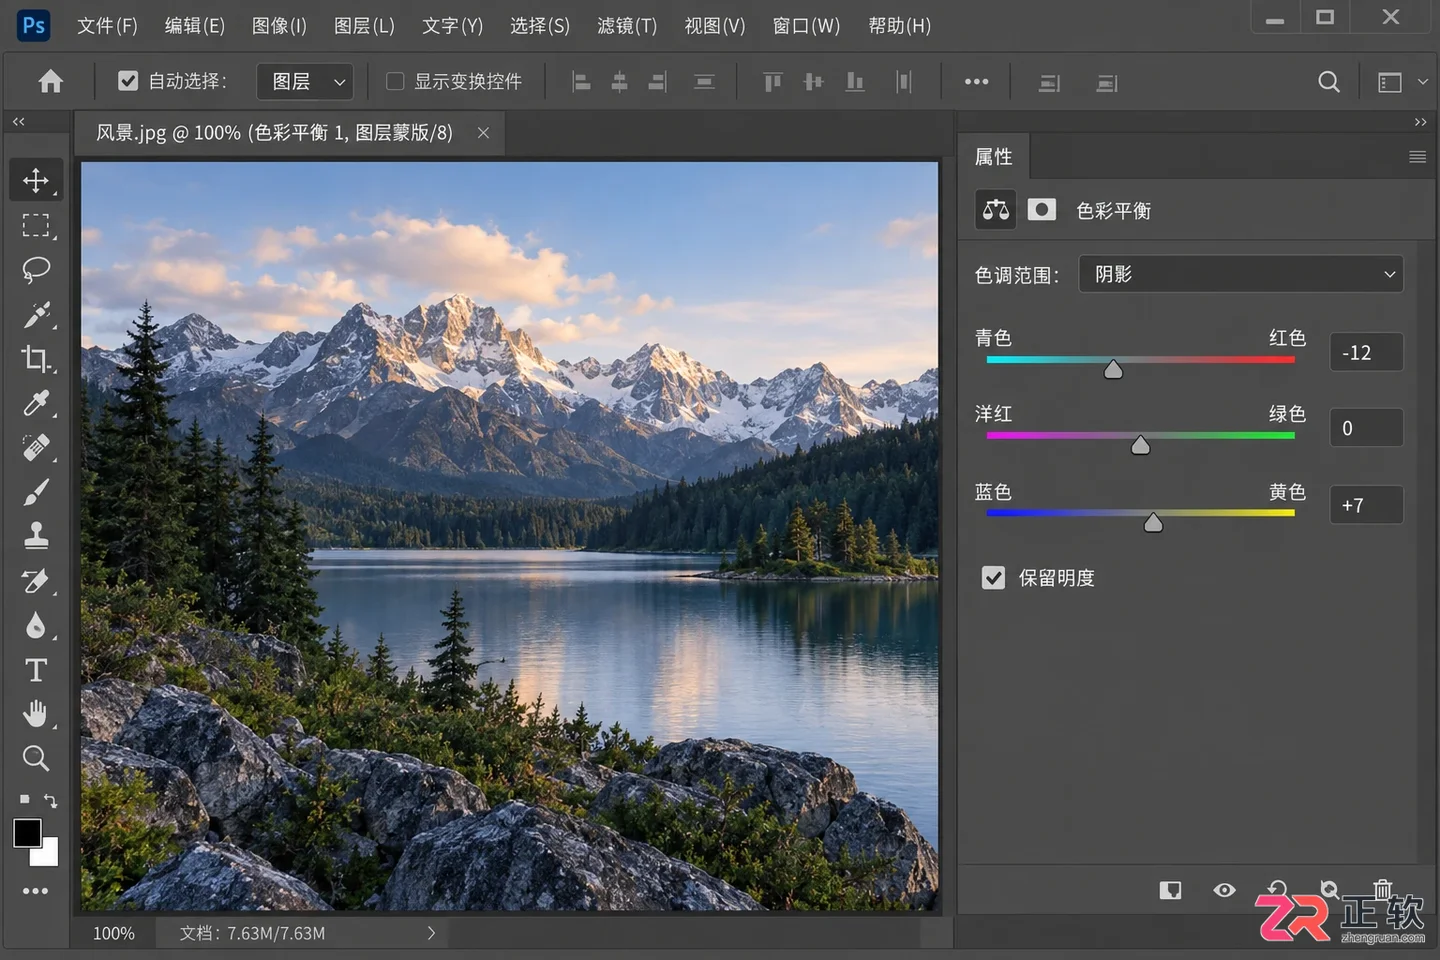Viewport: 1440px width, 960px height.
Task: Open the 窗口(W) menu
Action: coord(806,26)
